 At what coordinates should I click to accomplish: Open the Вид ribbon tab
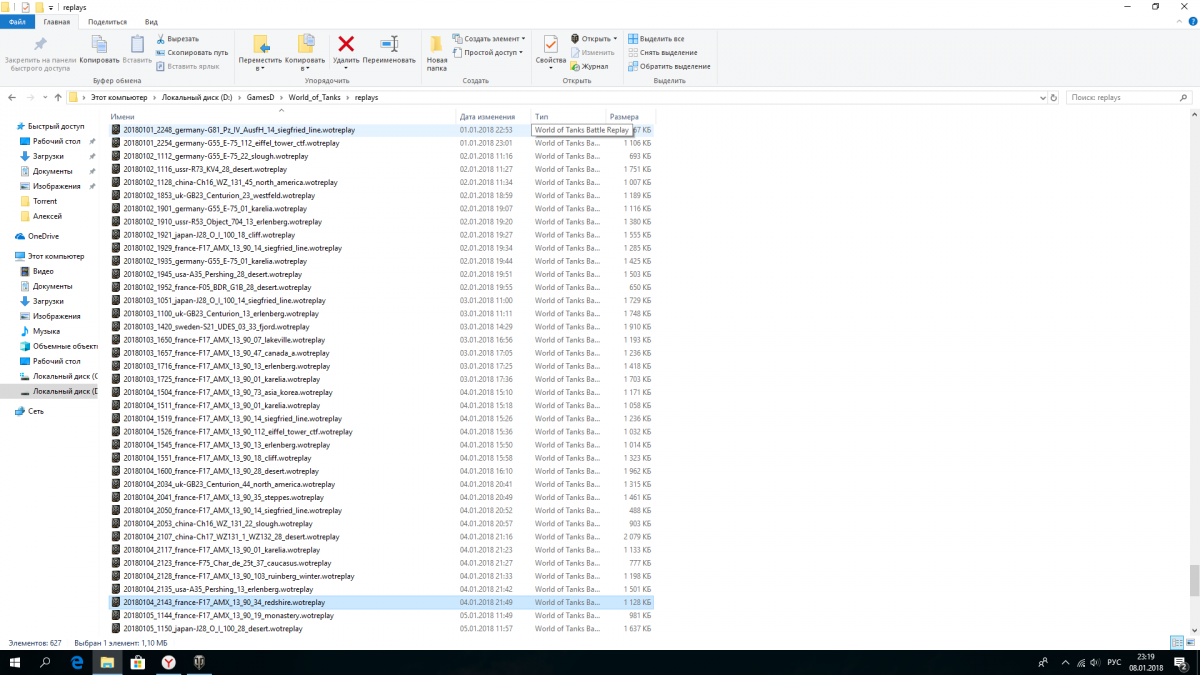coord(151,21)
